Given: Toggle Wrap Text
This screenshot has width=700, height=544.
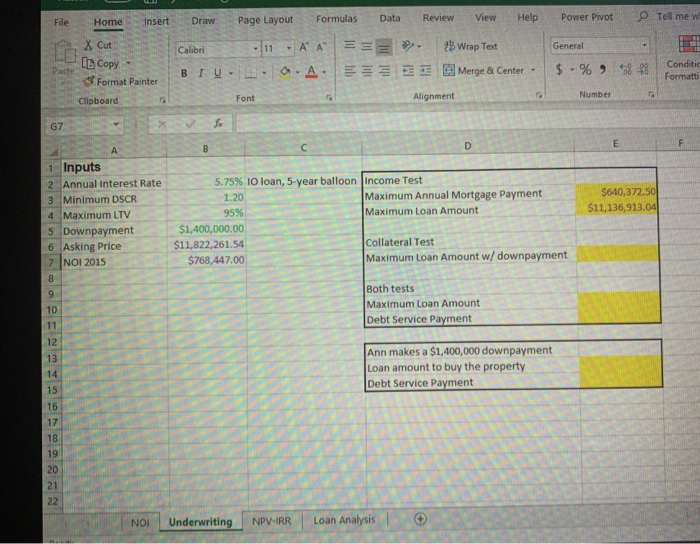Looking at the screenshot, I should click(471, 46).
